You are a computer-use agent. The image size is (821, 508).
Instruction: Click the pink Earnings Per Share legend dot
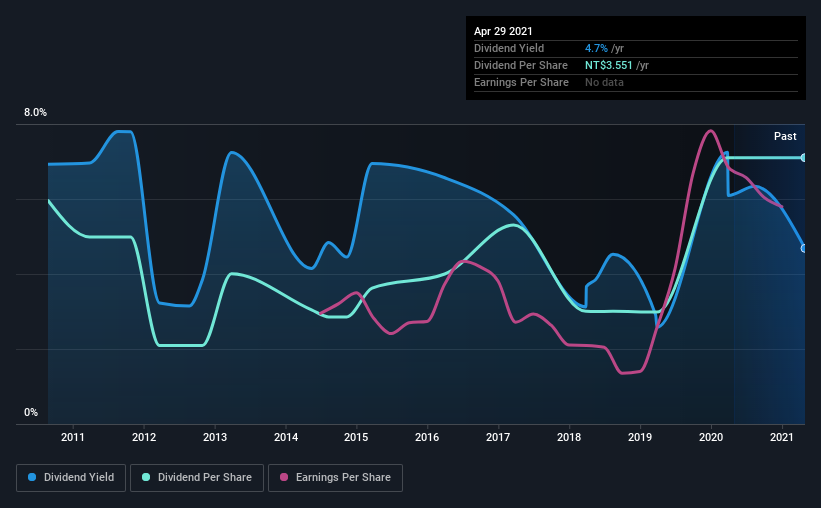click(284, 477)
